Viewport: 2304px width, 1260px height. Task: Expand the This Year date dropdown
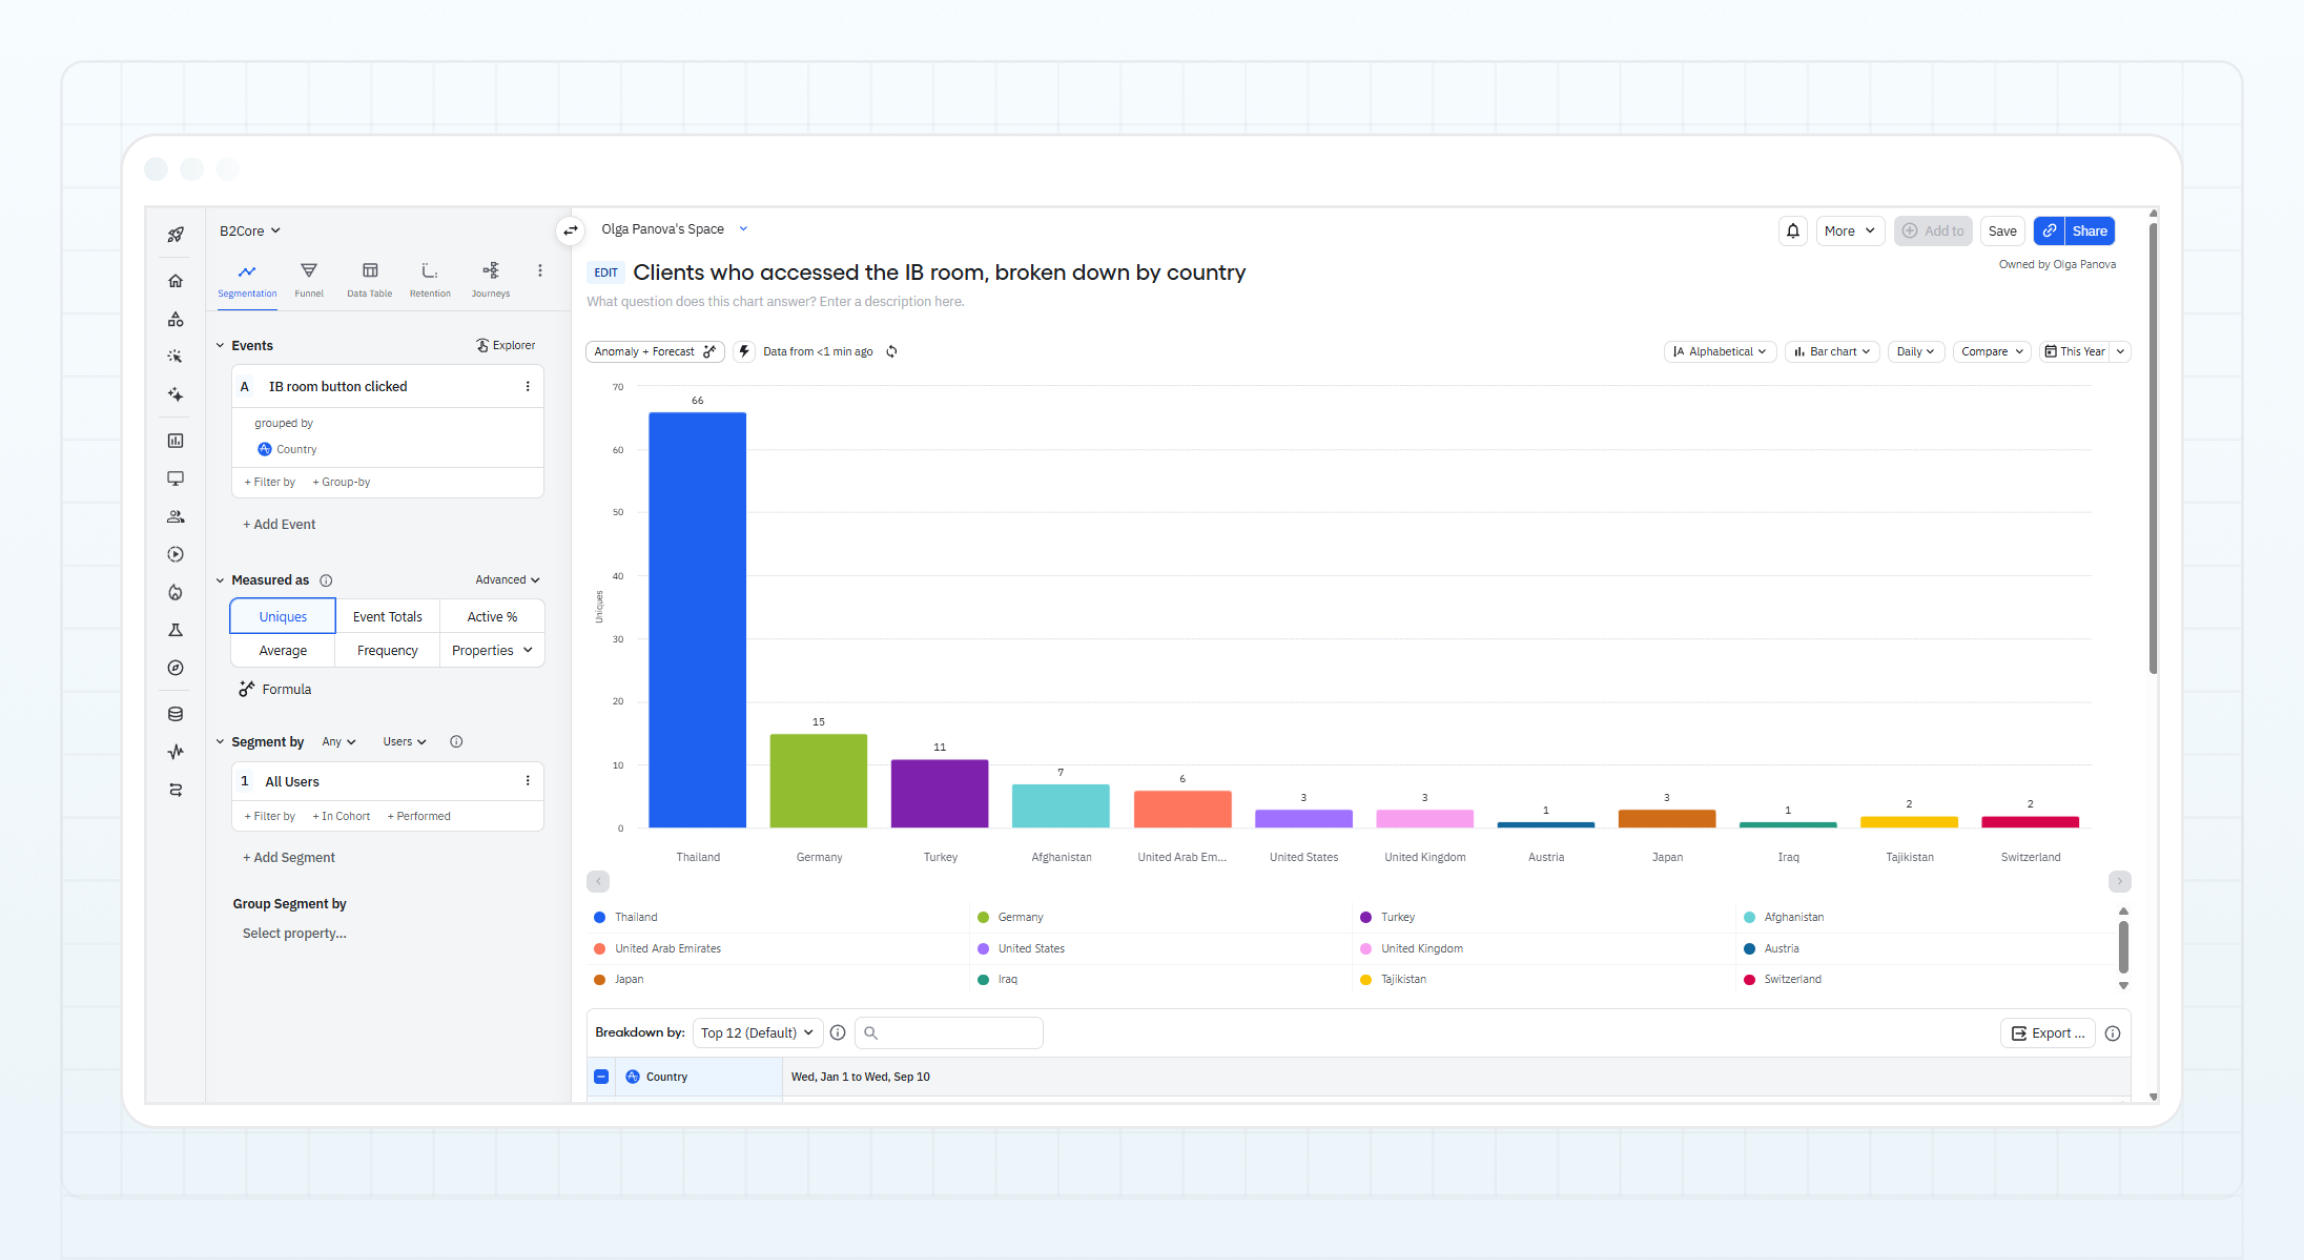pos(2120,352)
